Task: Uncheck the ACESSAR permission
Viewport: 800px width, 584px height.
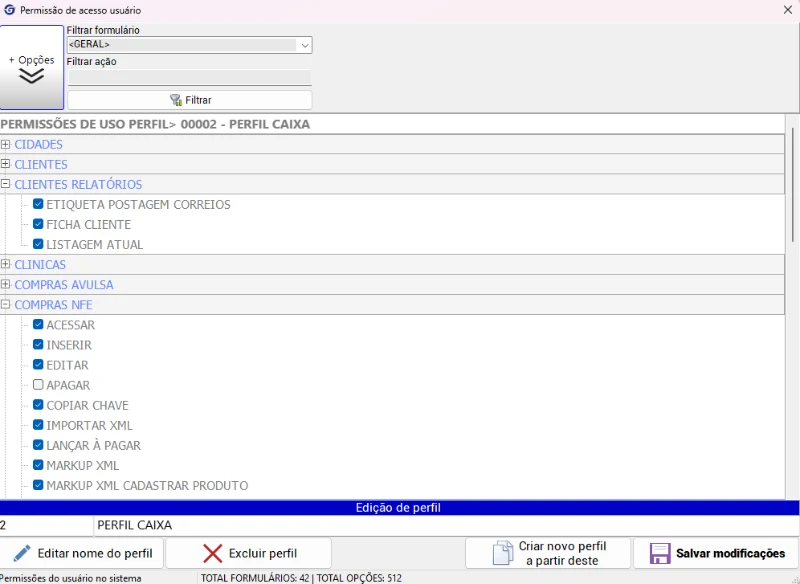Action: (x=38, y=324)
